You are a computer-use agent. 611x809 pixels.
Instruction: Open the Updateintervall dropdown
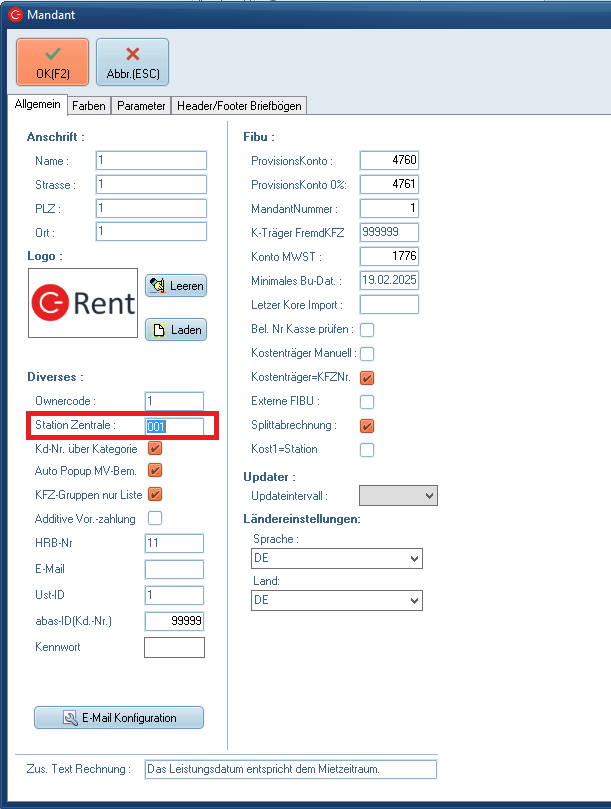tap(398, 495)
